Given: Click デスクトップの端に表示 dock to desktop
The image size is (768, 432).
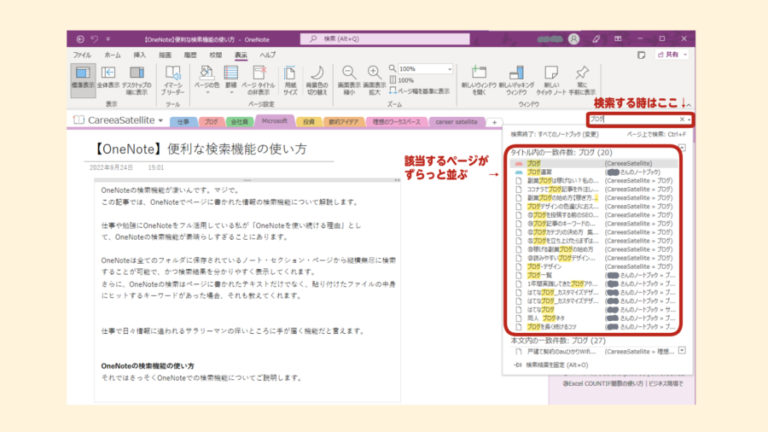Looking at the screenshot, I should [137, 80].
